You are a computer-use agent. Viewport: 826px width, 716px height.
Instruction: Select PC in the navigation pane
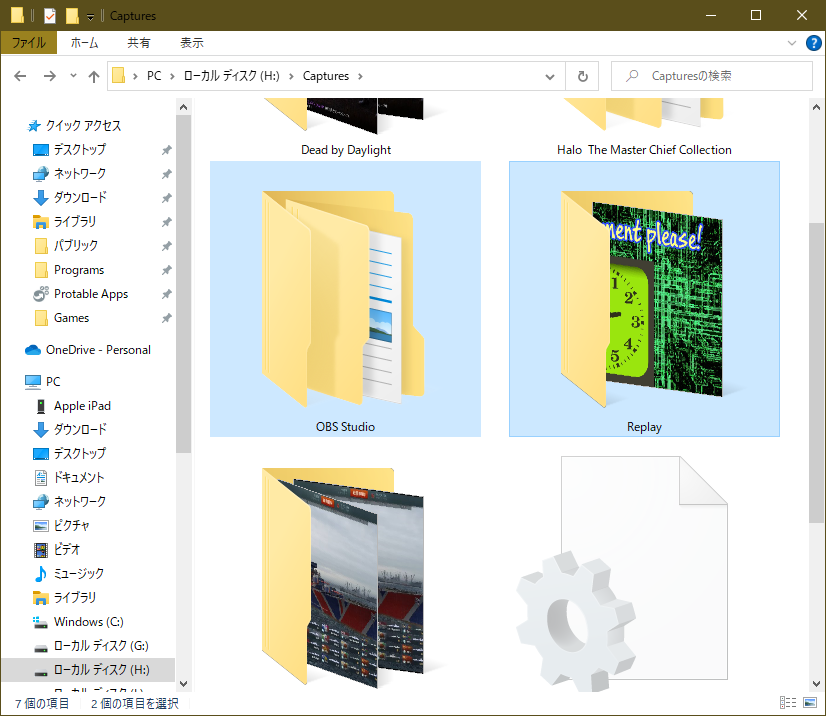53,381
